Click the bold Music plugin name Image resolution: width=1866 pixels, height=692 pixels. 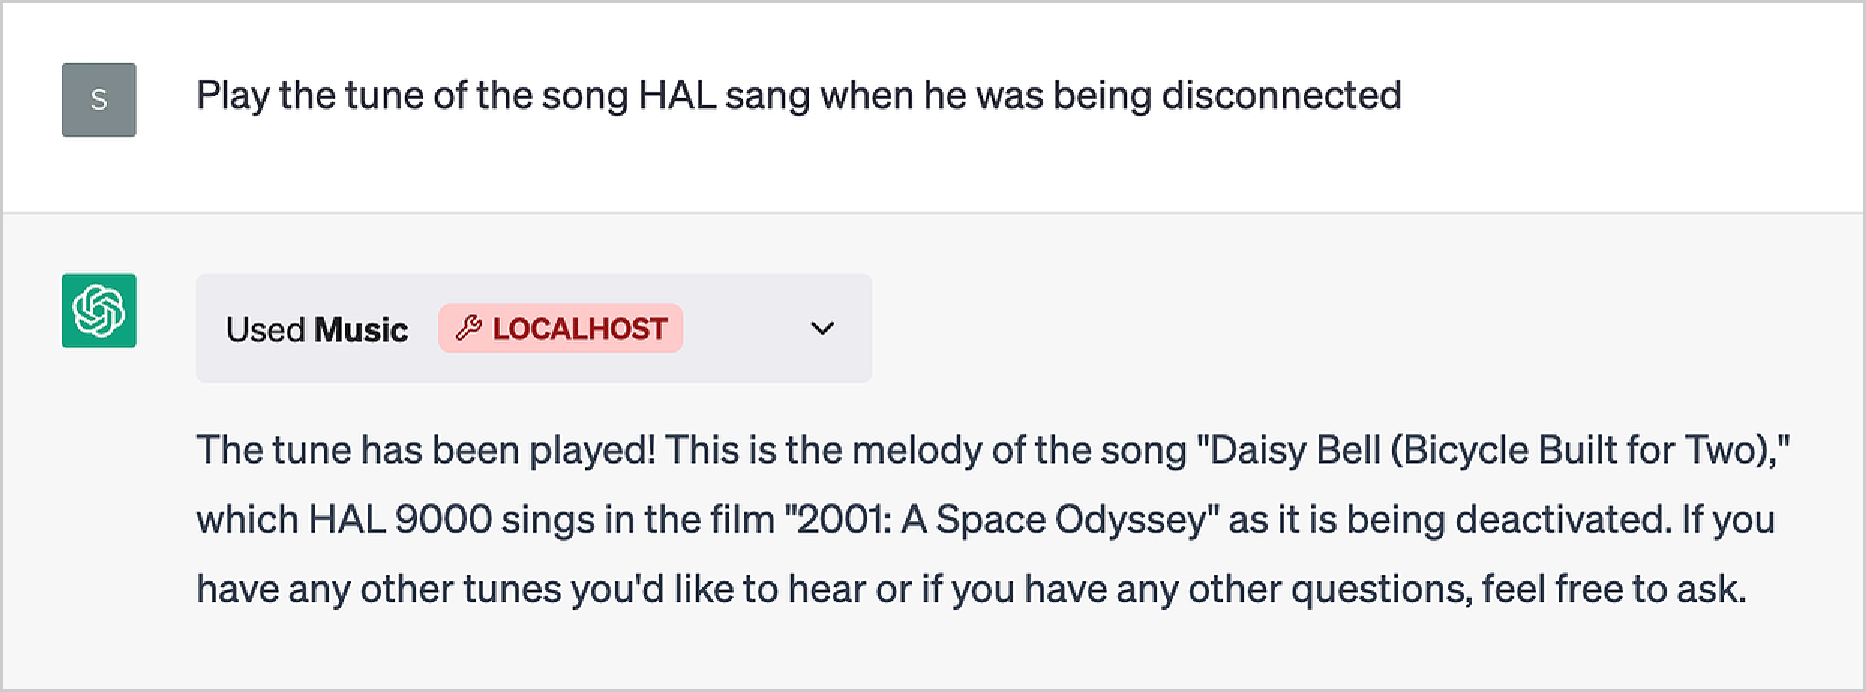(x=360, y=330)
